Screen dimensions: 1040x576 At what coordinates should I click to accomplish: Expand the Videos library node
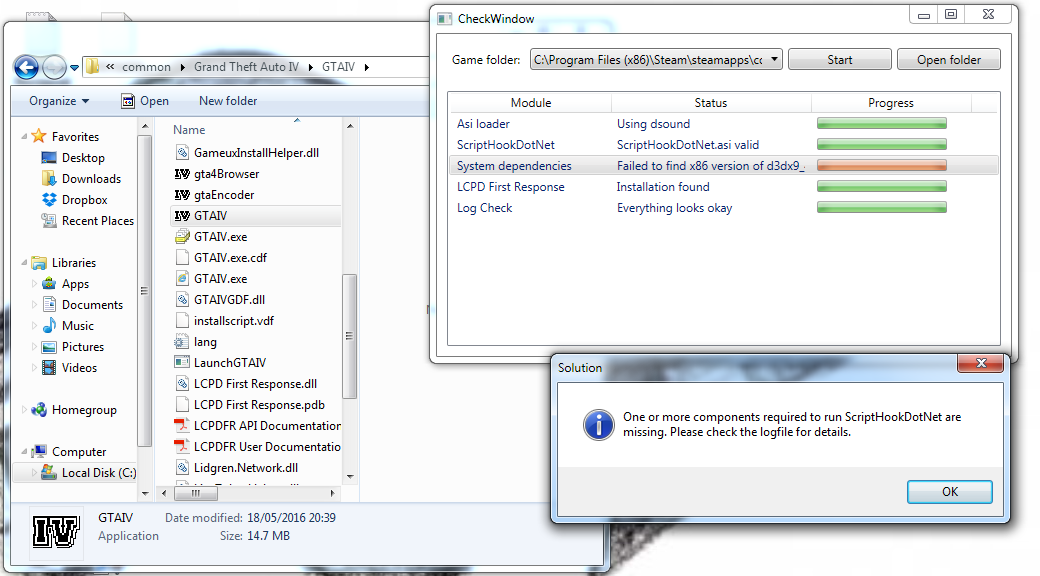pyautogui.click(x=34, y=368)
